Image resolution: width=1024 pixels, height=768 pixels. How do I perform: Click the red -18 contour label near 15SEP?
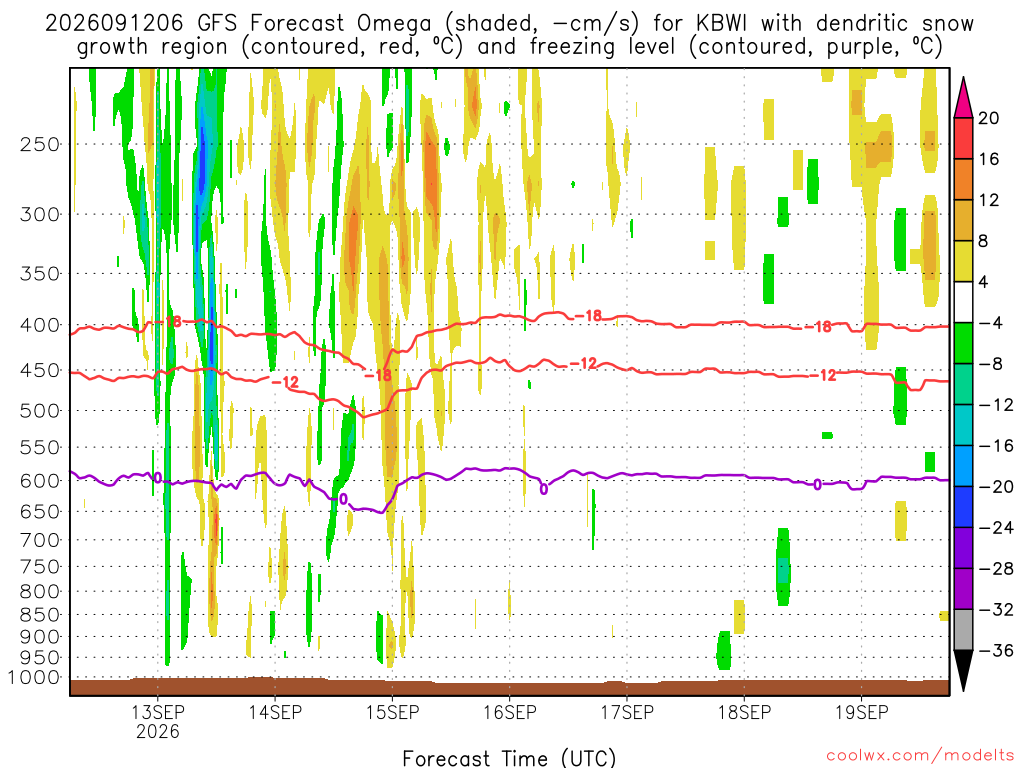coord(377,375)
